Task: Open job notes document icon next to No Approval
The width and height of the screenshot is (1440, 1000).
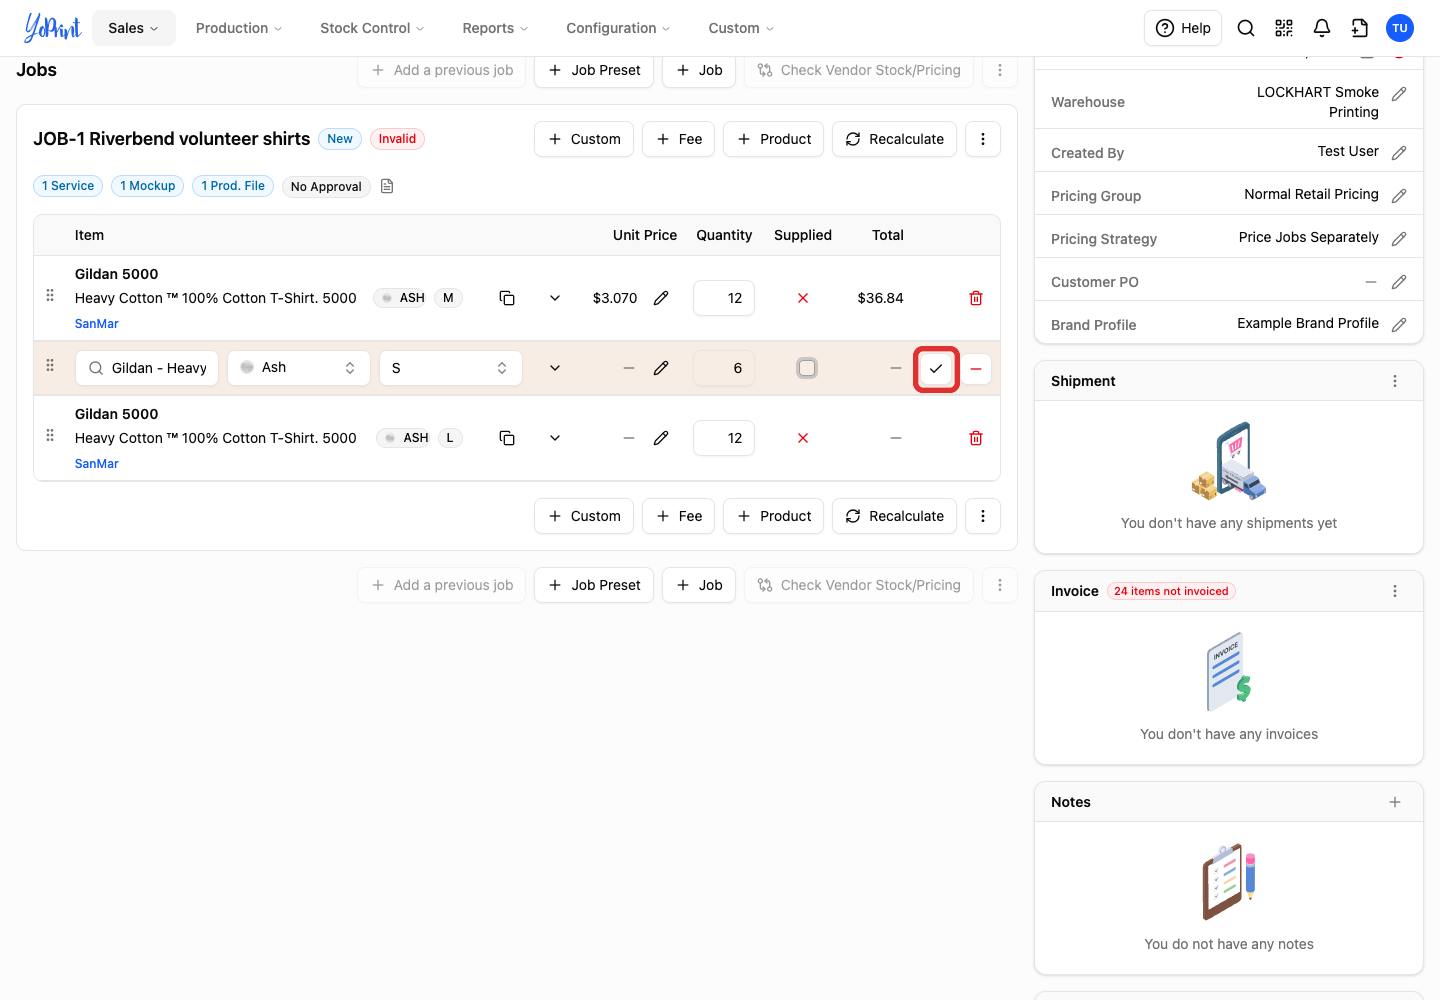Action: point(387,186)
